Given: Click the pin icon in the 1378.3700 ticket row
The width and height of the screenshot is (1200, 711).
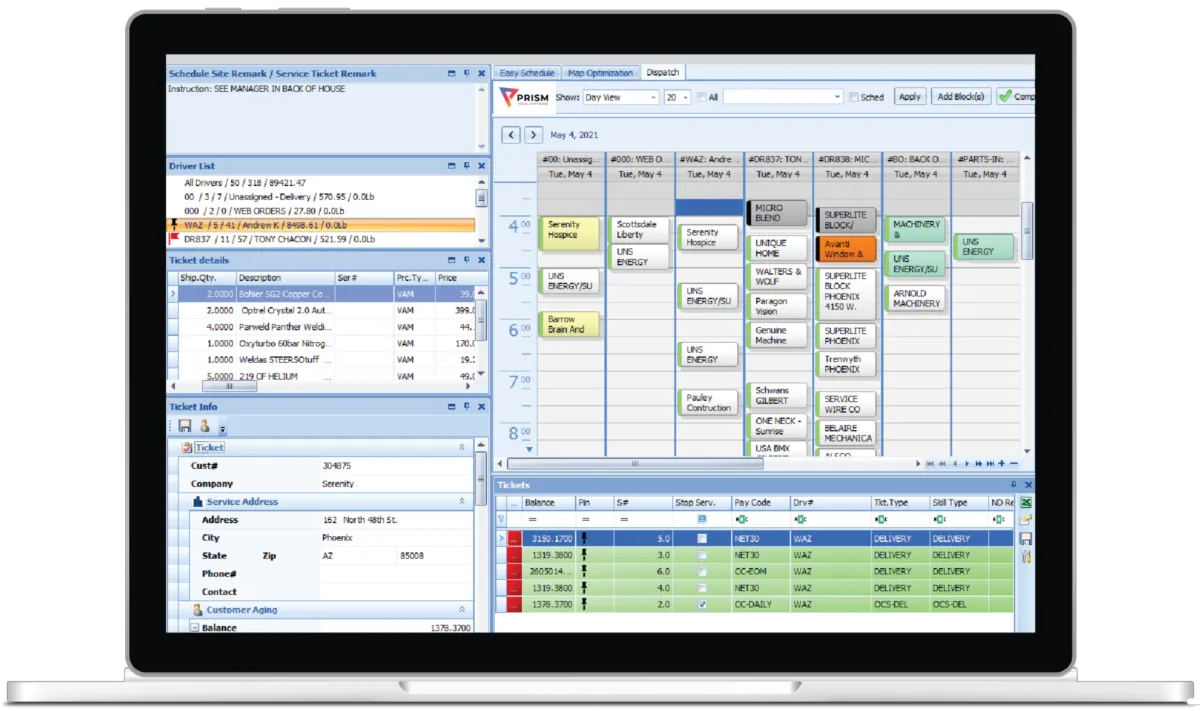Looking at the screenshot, I should pos(584,605).
